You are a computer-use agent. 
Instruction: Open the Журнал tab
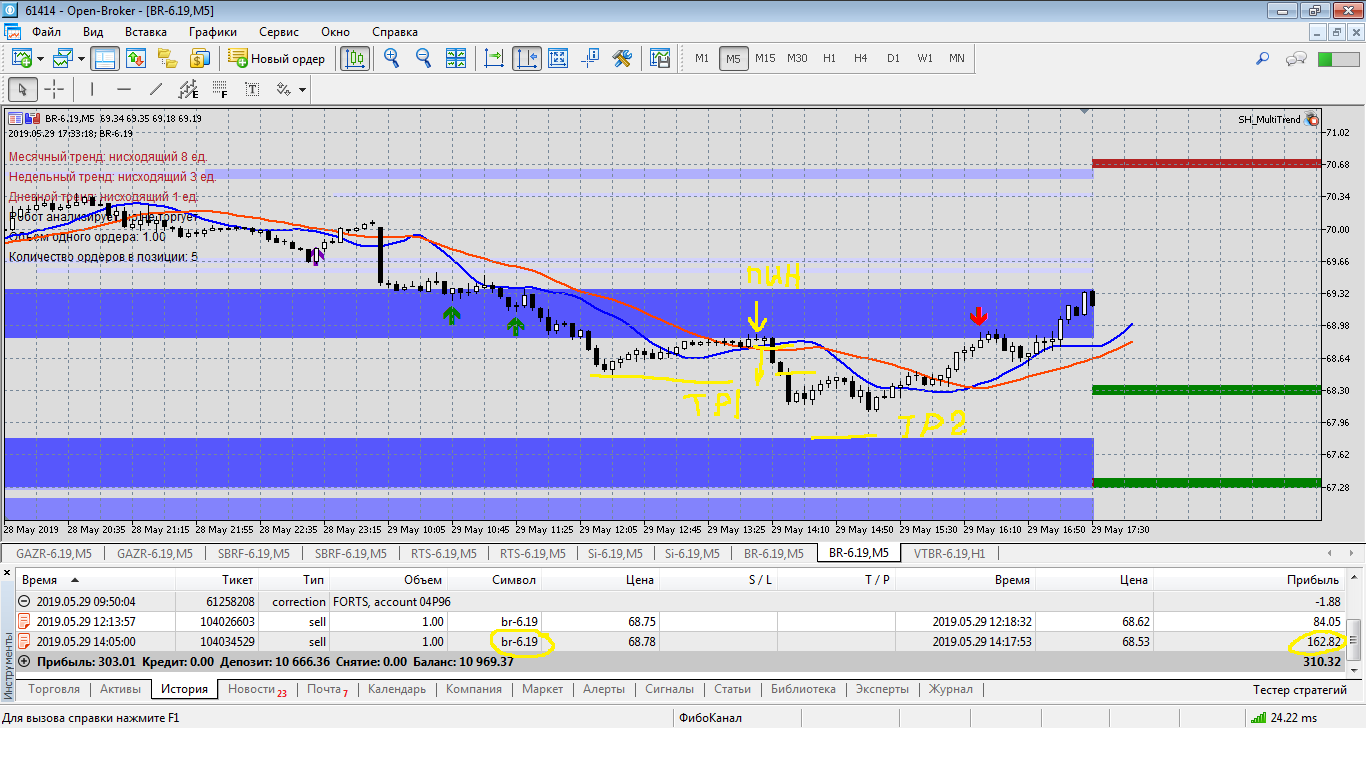(951, 689)
